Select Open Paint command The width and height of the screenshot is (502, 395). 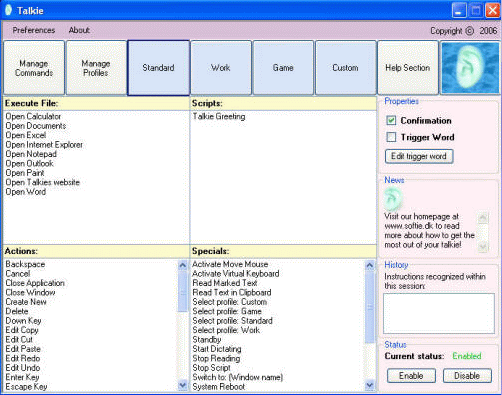pos(25,173)
